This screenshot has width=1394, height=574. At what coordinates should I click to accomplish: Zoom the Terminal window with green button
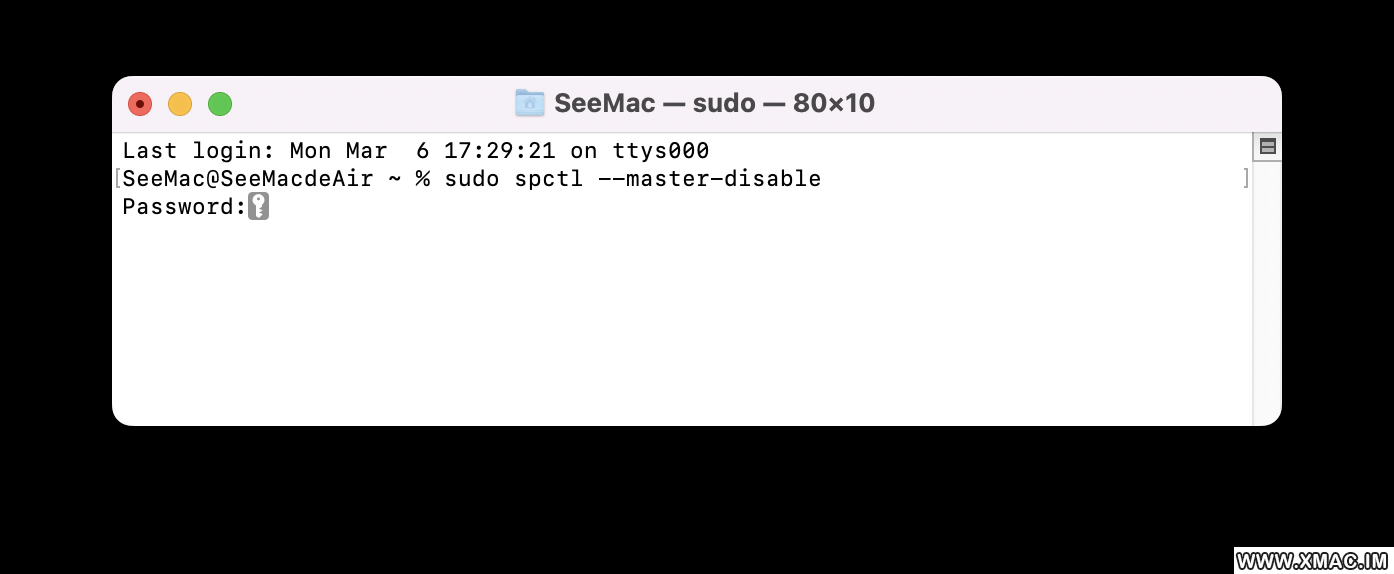point(220,103)
